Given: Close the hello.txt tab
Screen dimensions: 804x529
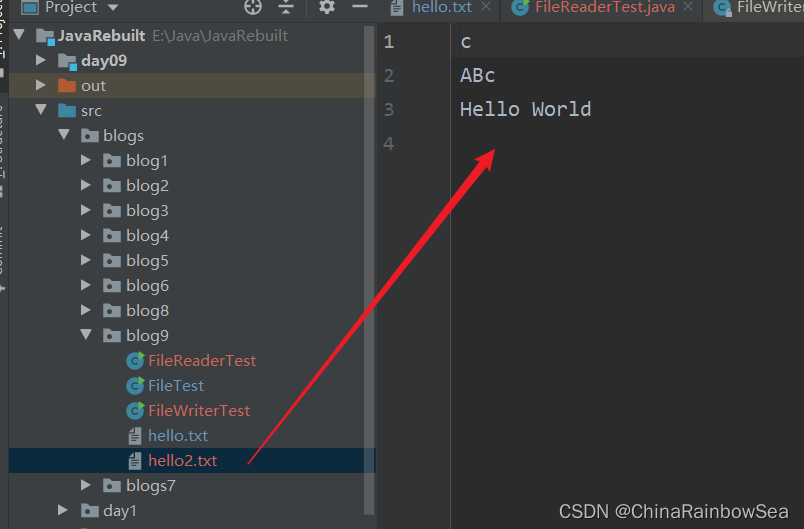Looking at the screenshot, I should tap(486, 7).
